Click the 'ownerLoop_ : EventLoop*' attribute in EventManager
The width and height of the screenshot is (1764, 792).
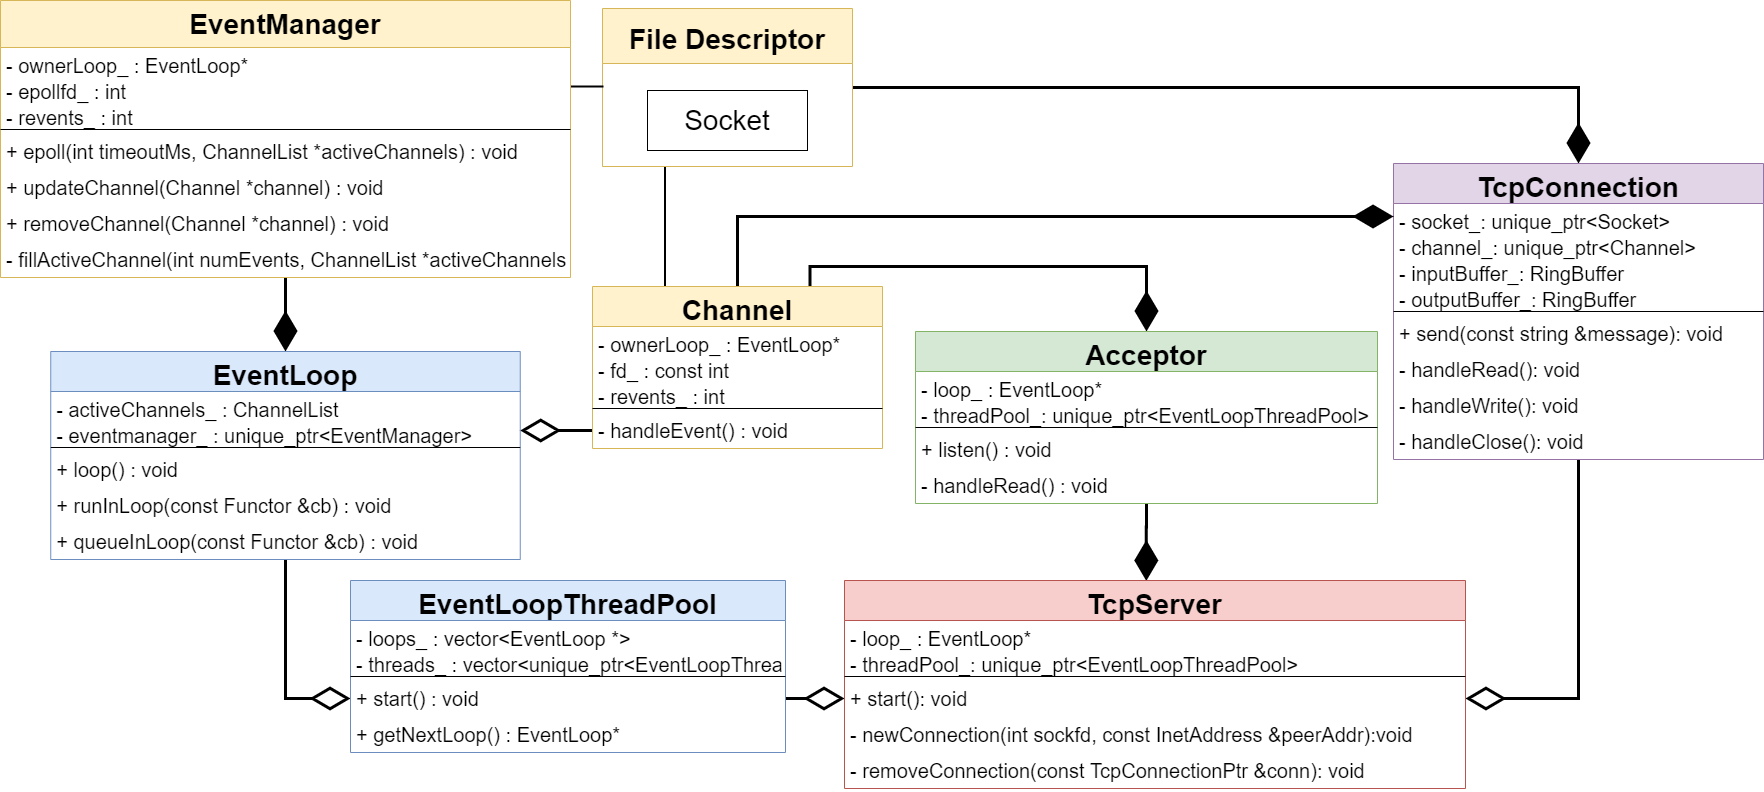127,67
